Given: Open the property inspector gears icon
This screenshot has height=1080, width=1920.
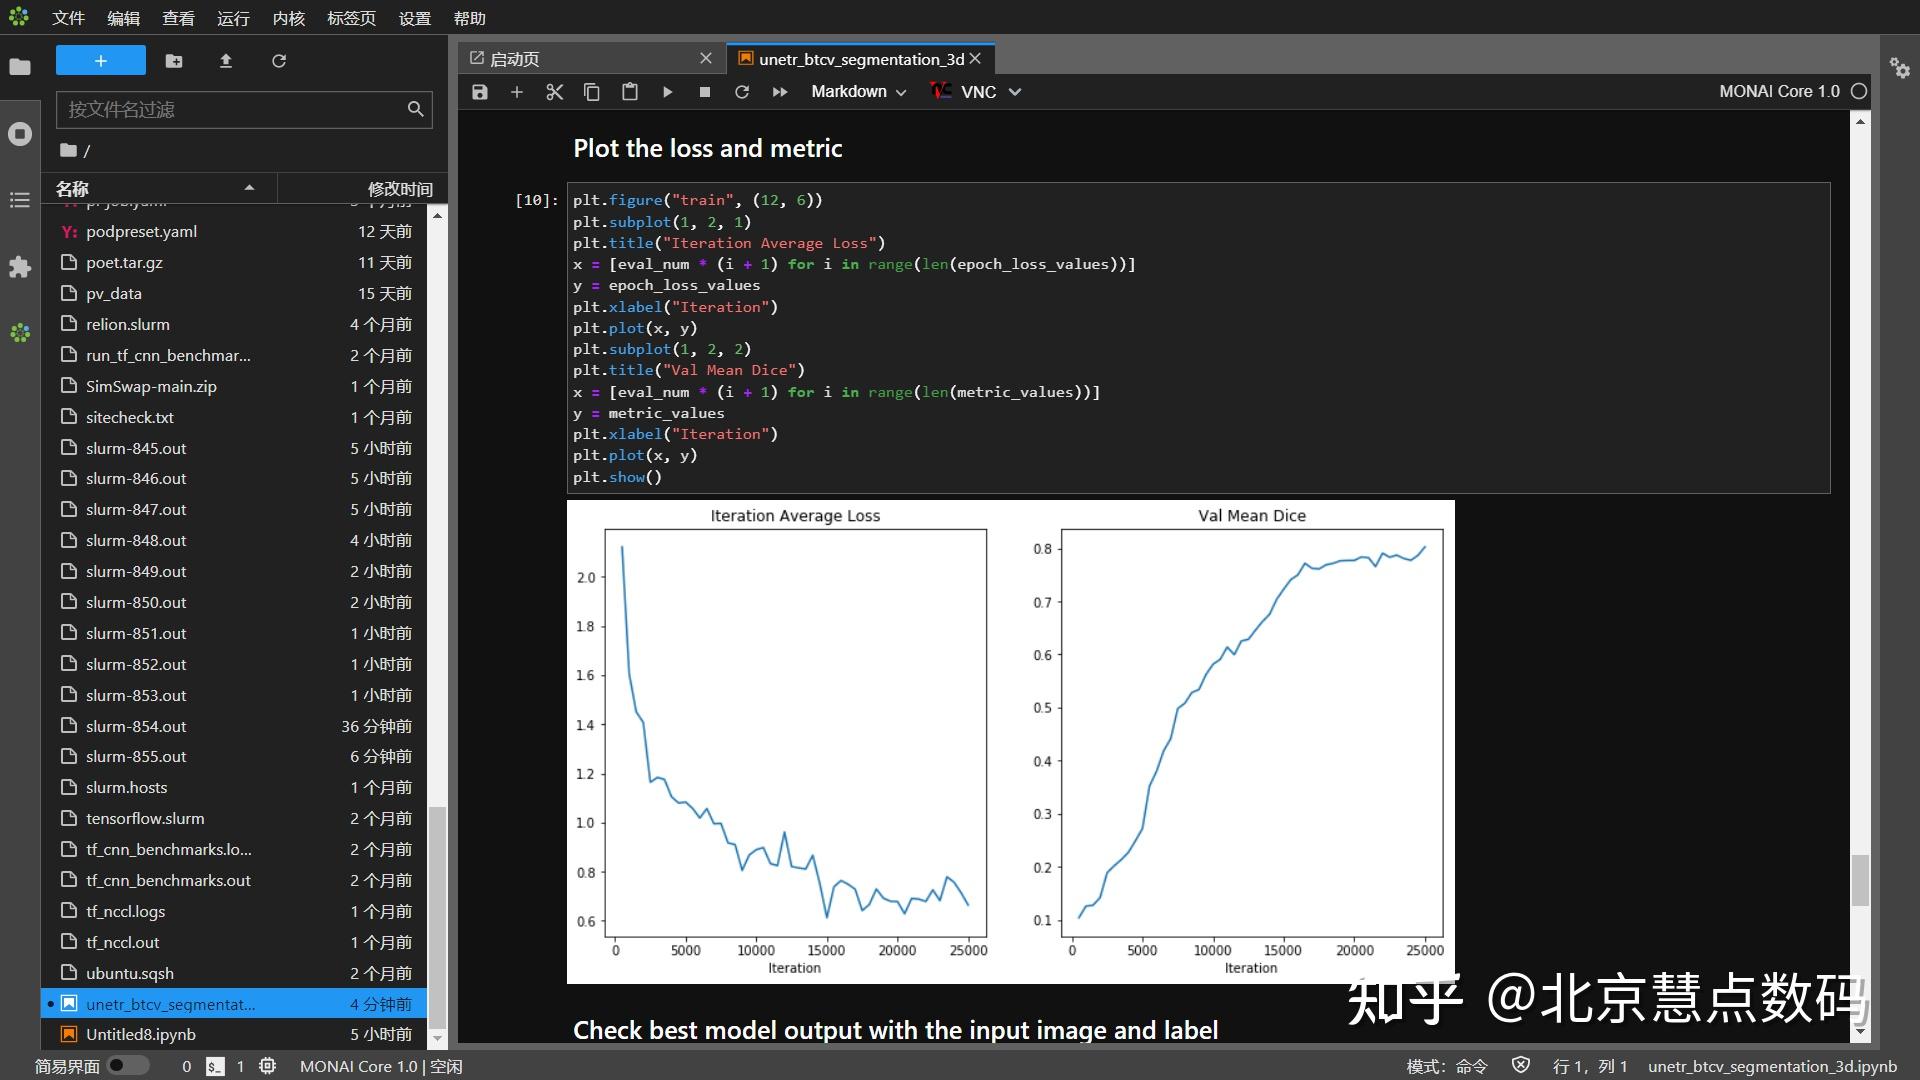Looking at the screenshot, I should tap(1900, 68).
